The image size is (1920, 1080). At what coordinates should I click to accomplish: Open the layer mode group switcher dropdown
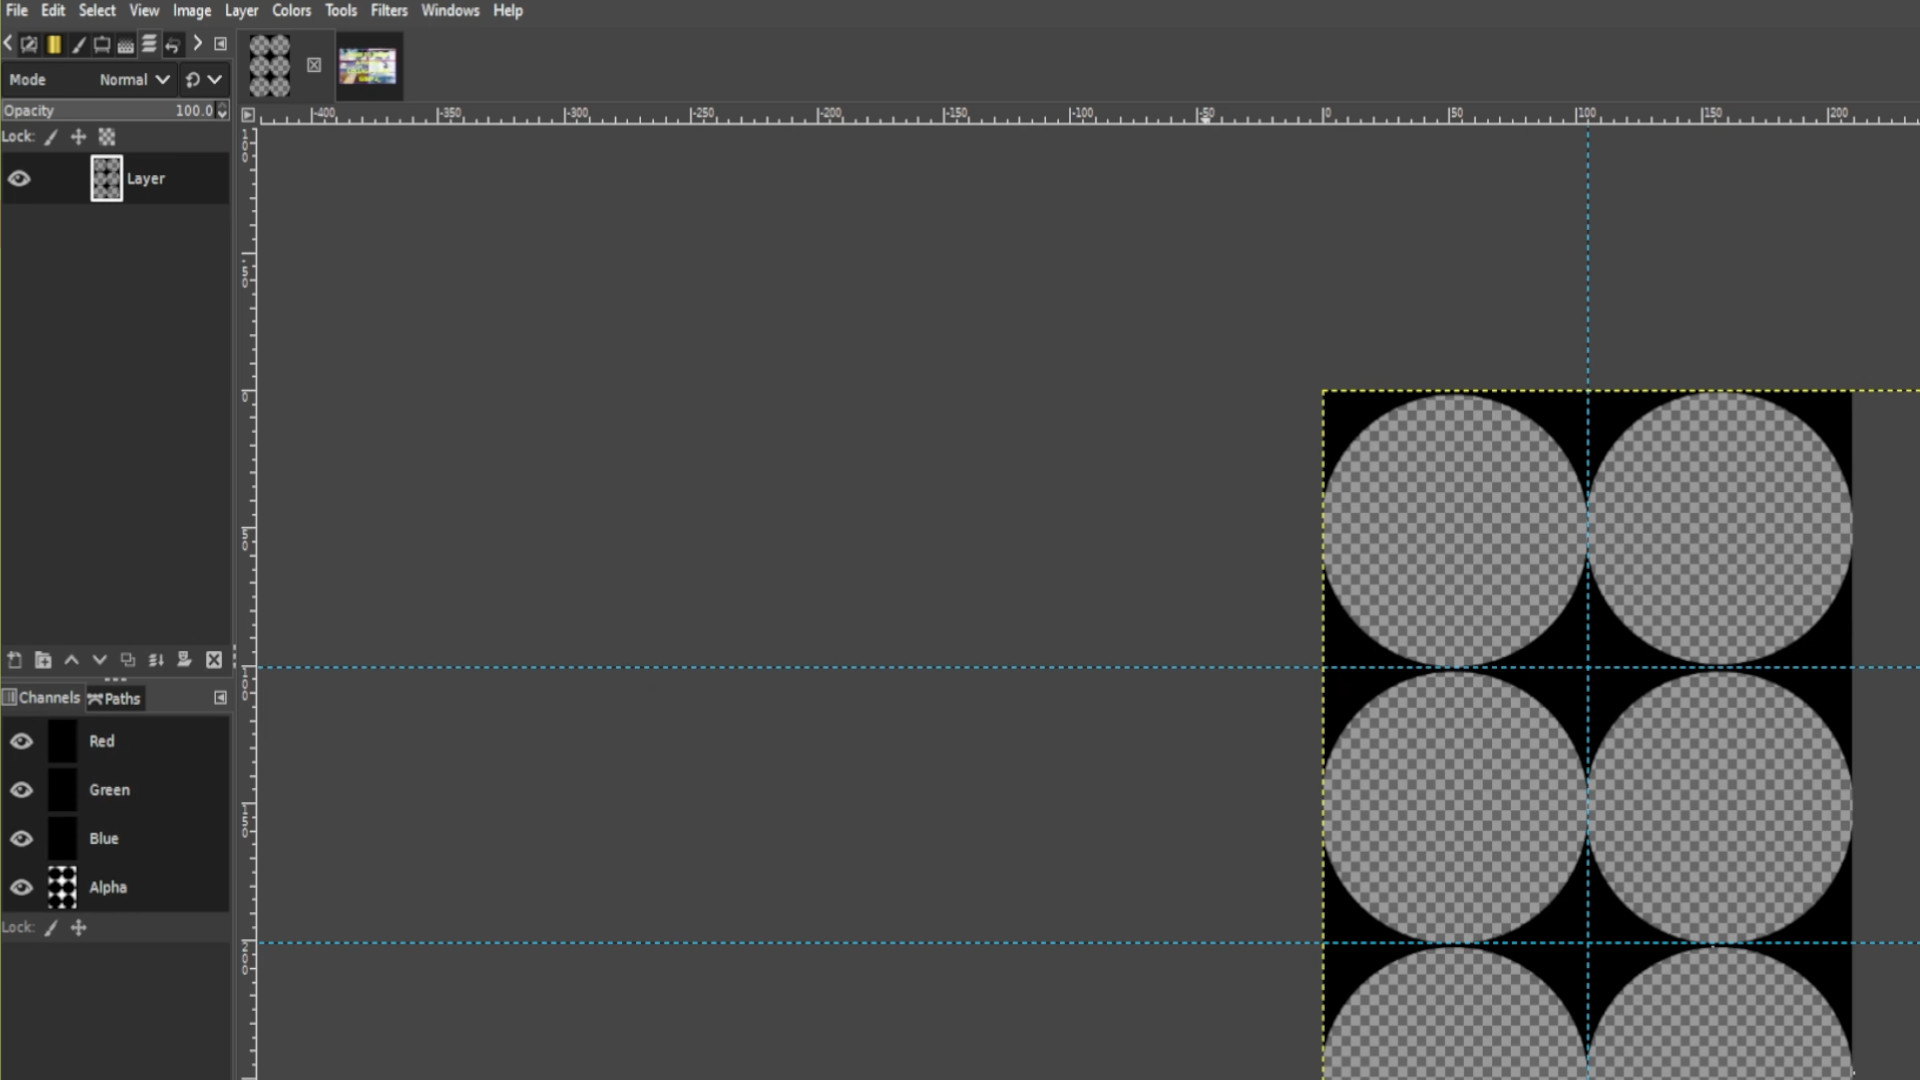pyautogui.click(x=204, y=79)
